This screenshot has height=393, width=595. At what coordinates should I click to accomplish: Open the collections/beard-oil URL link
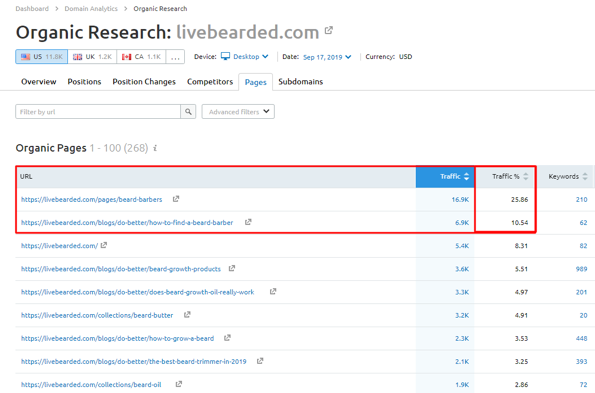pyautogui.click(x=91, y=384)
